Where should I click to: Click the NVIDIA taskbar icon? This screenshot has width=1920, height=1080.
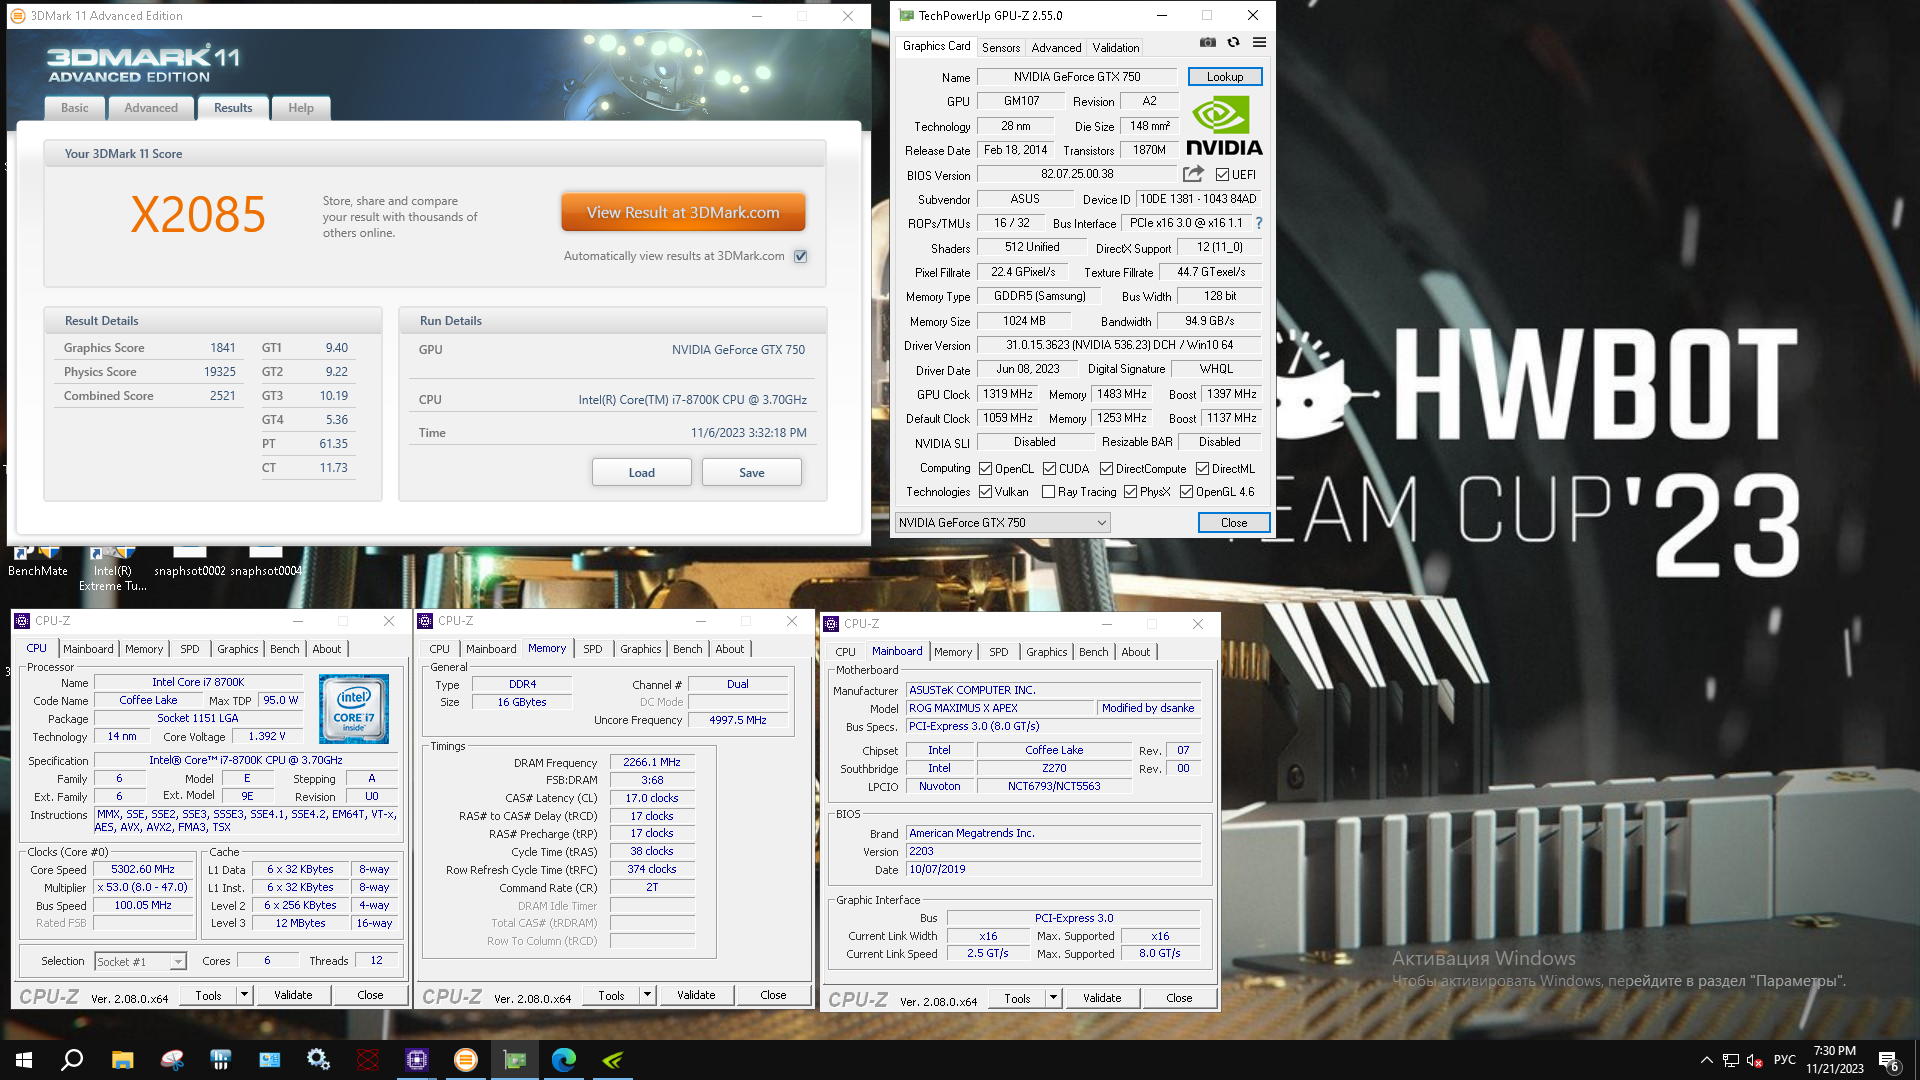pyautogui.click(x=613, y=1060)
